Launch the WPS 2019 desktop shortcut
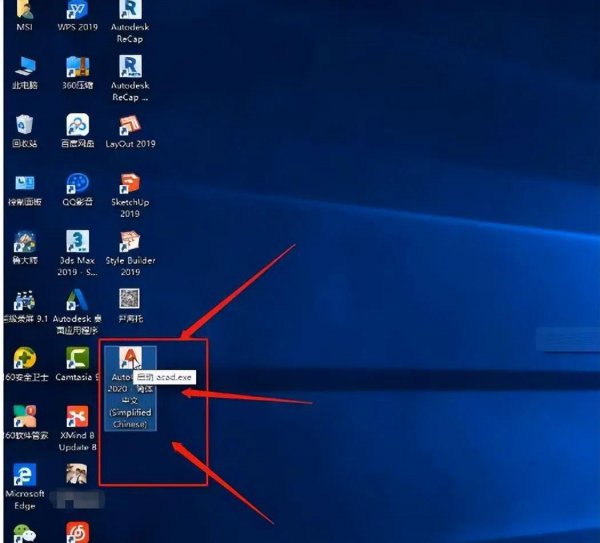600x543 pixels. [77, 11]
